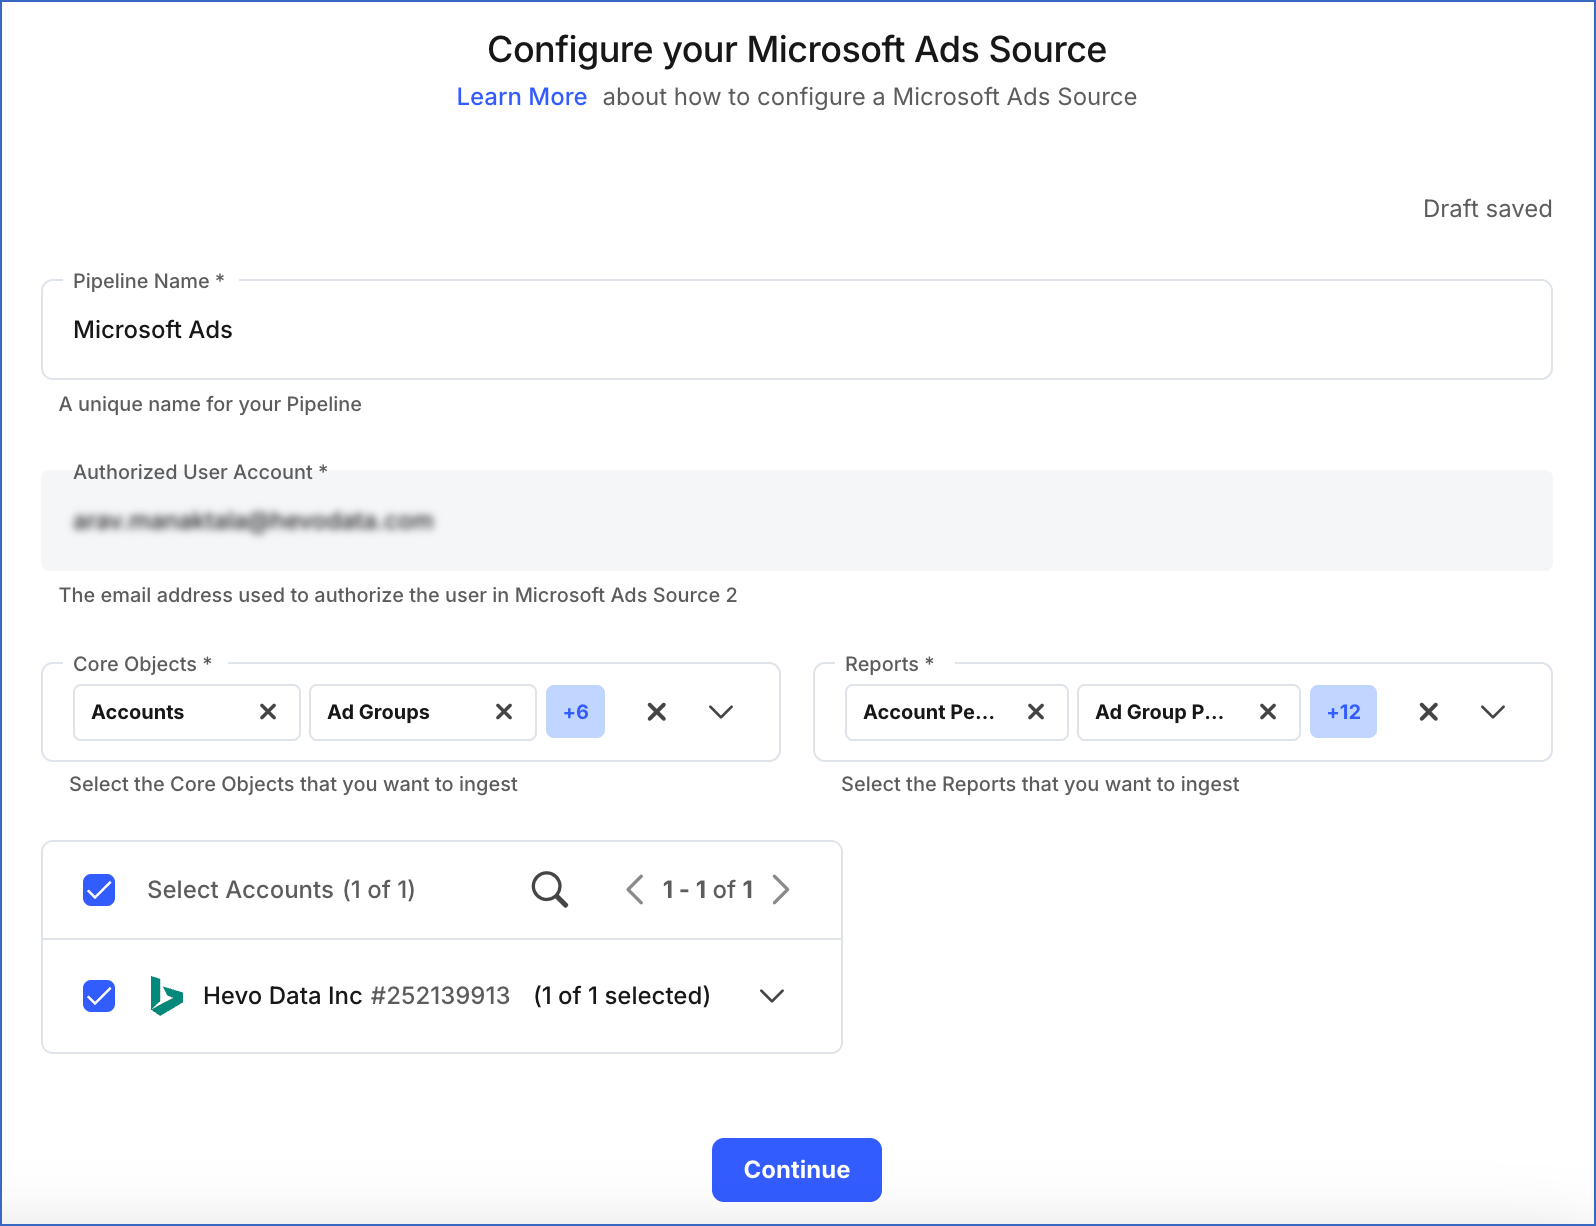Viewport: 1596px width, 1226px height.
Task: Open the Core Objects dropdown arrow
Action: coord(721,712)
